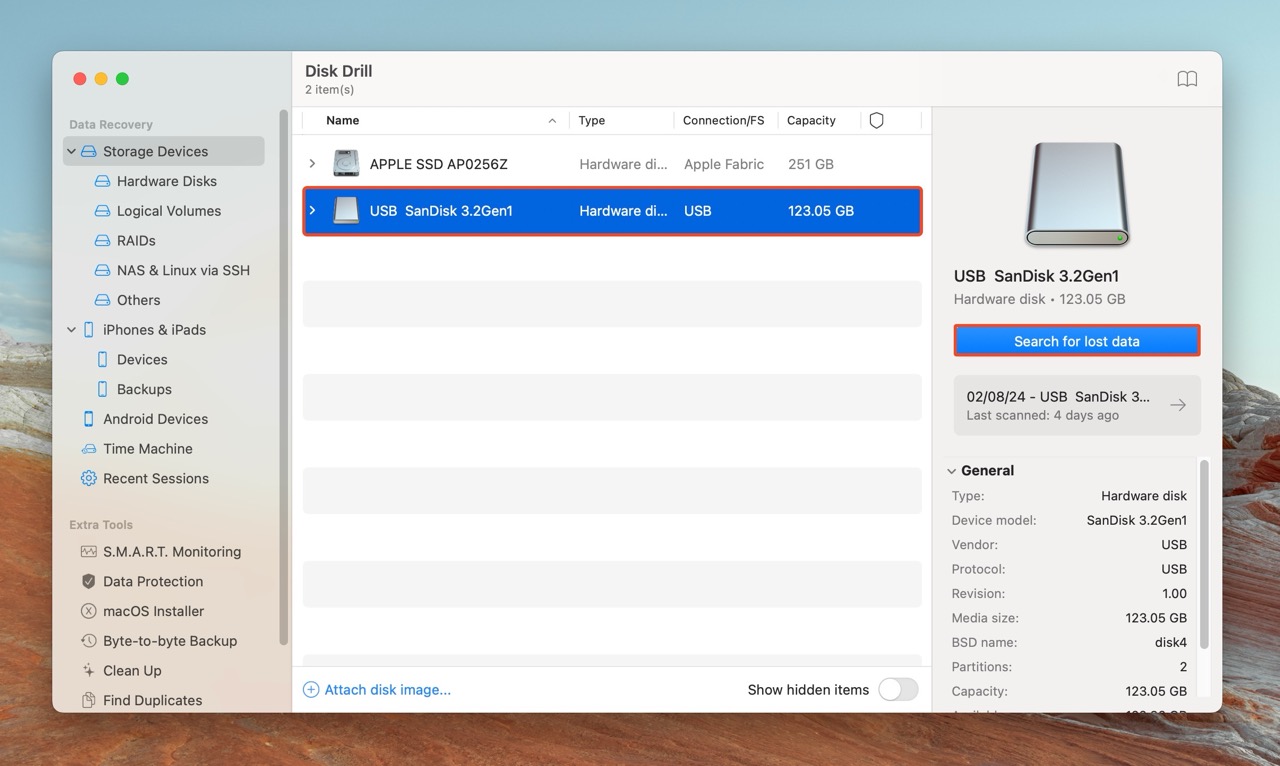The image size is (1280, 766).
Task: Expand the USB SanDisk 3.2Gen1 row
Action: pyautogui.click(x=312, y=211)
